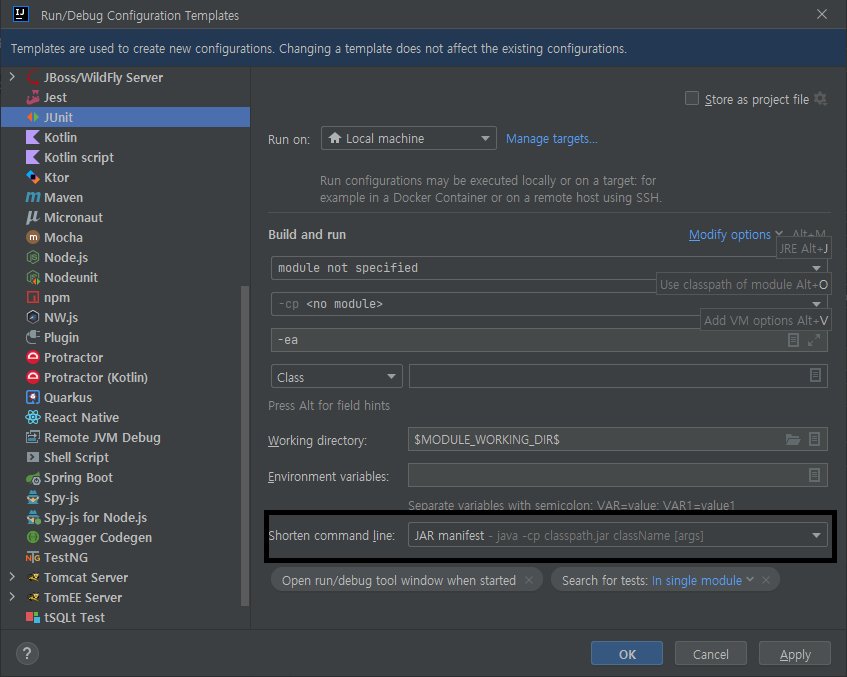The width and height of the screenshot is (847, 677).
Task: Click the Jest template icon
Action: click(33, 97)
